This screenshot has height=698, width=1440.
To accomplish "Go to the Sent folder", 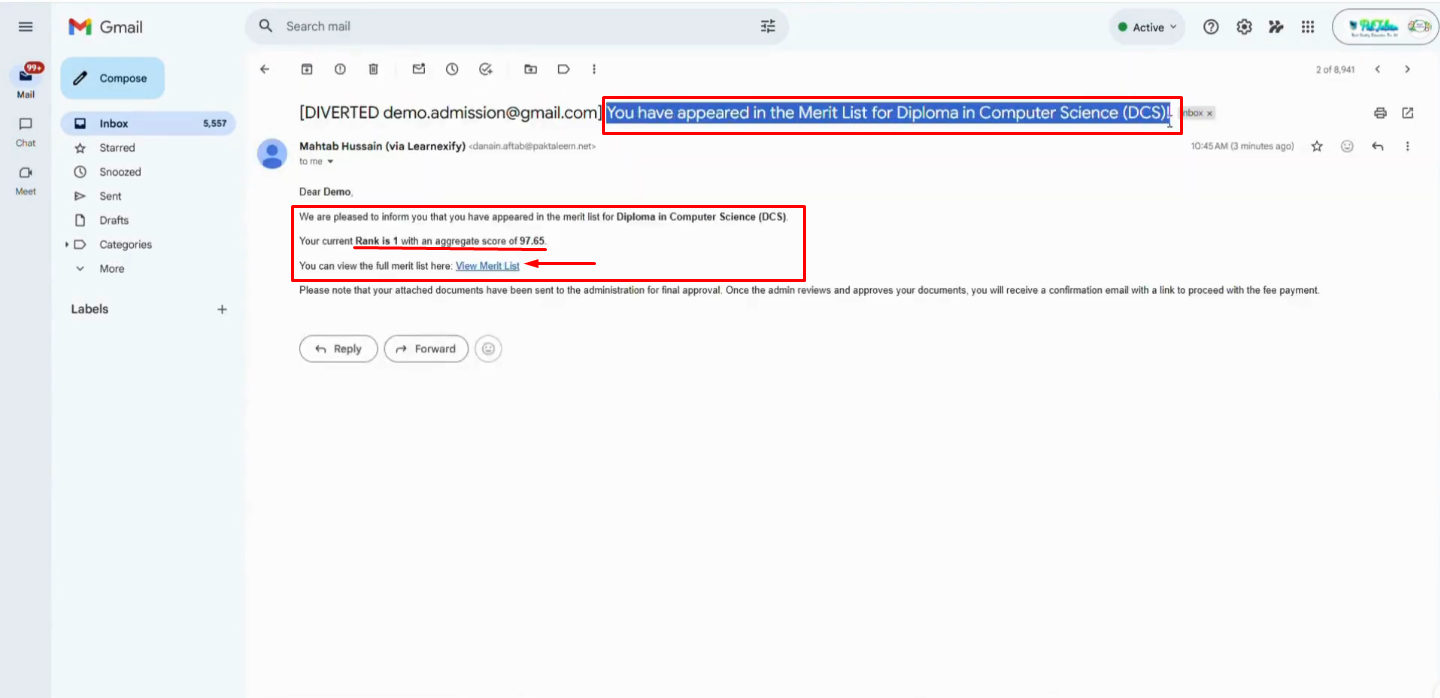I will coord(110,196).
